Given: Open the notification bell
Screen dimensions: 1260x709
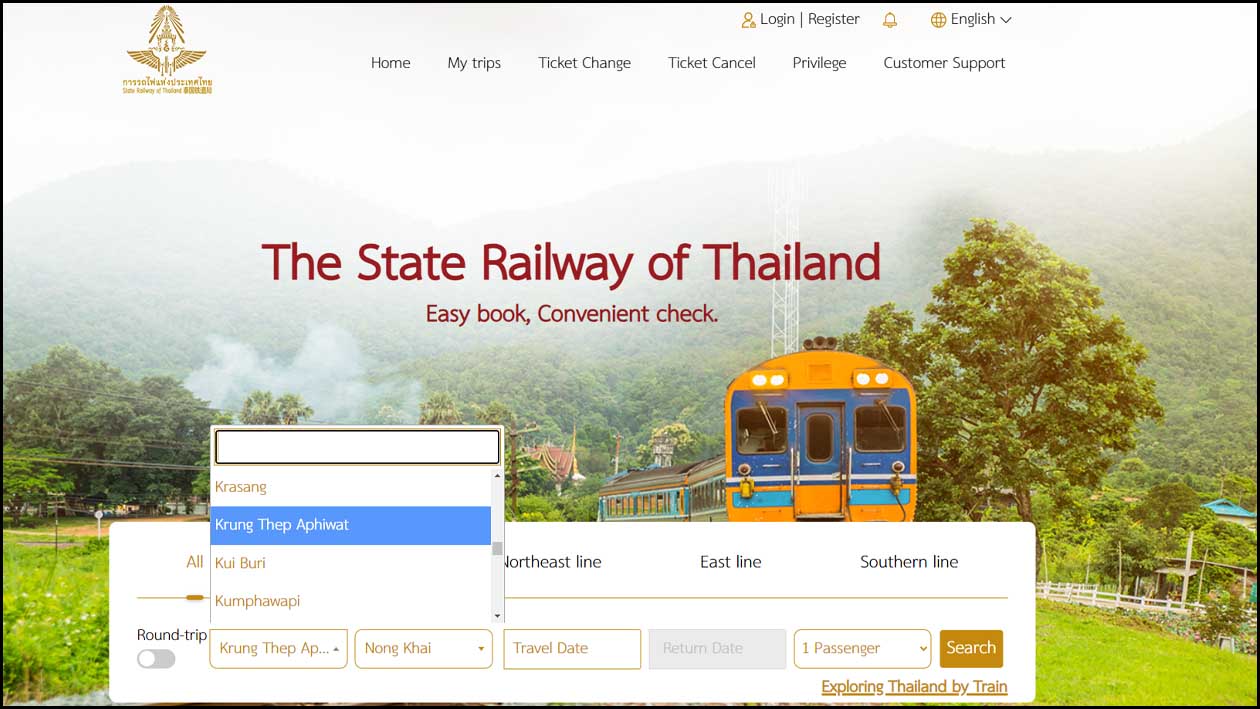Looking at the screenshot, I should 890,20.
